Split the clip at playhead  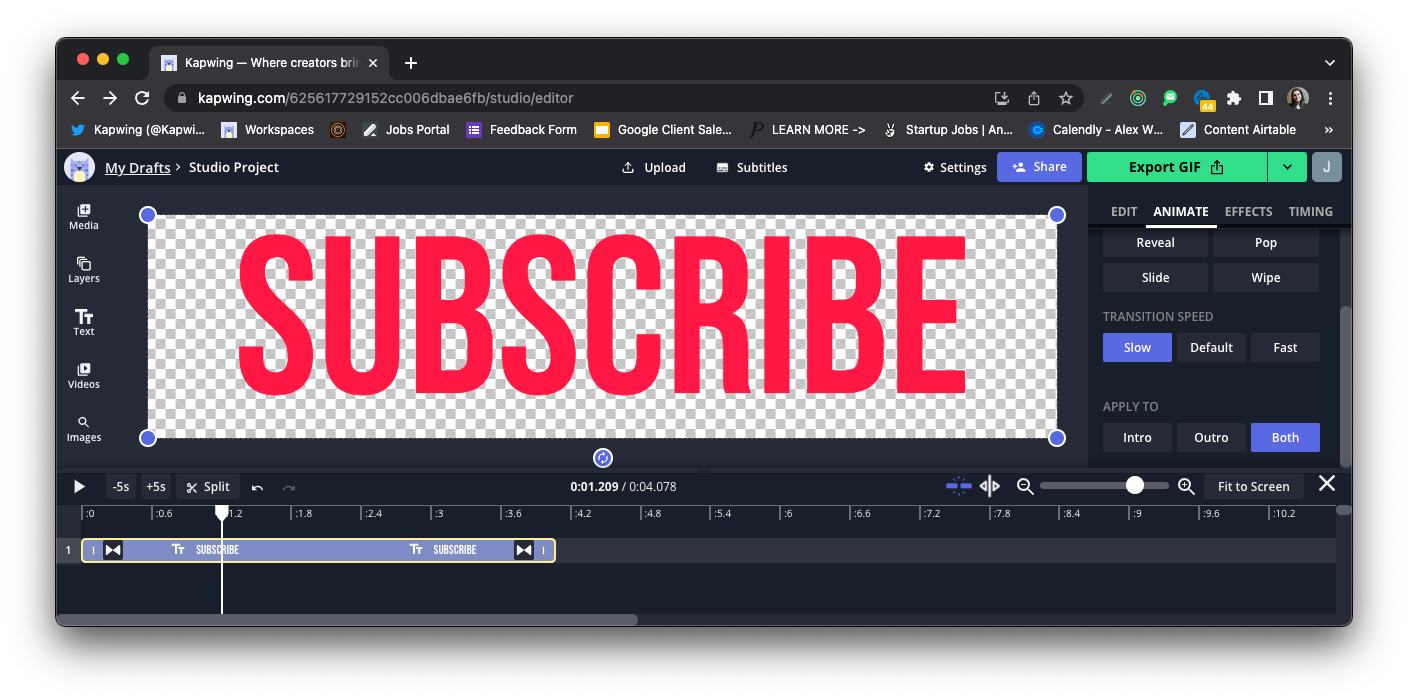(x=208, y=487)
